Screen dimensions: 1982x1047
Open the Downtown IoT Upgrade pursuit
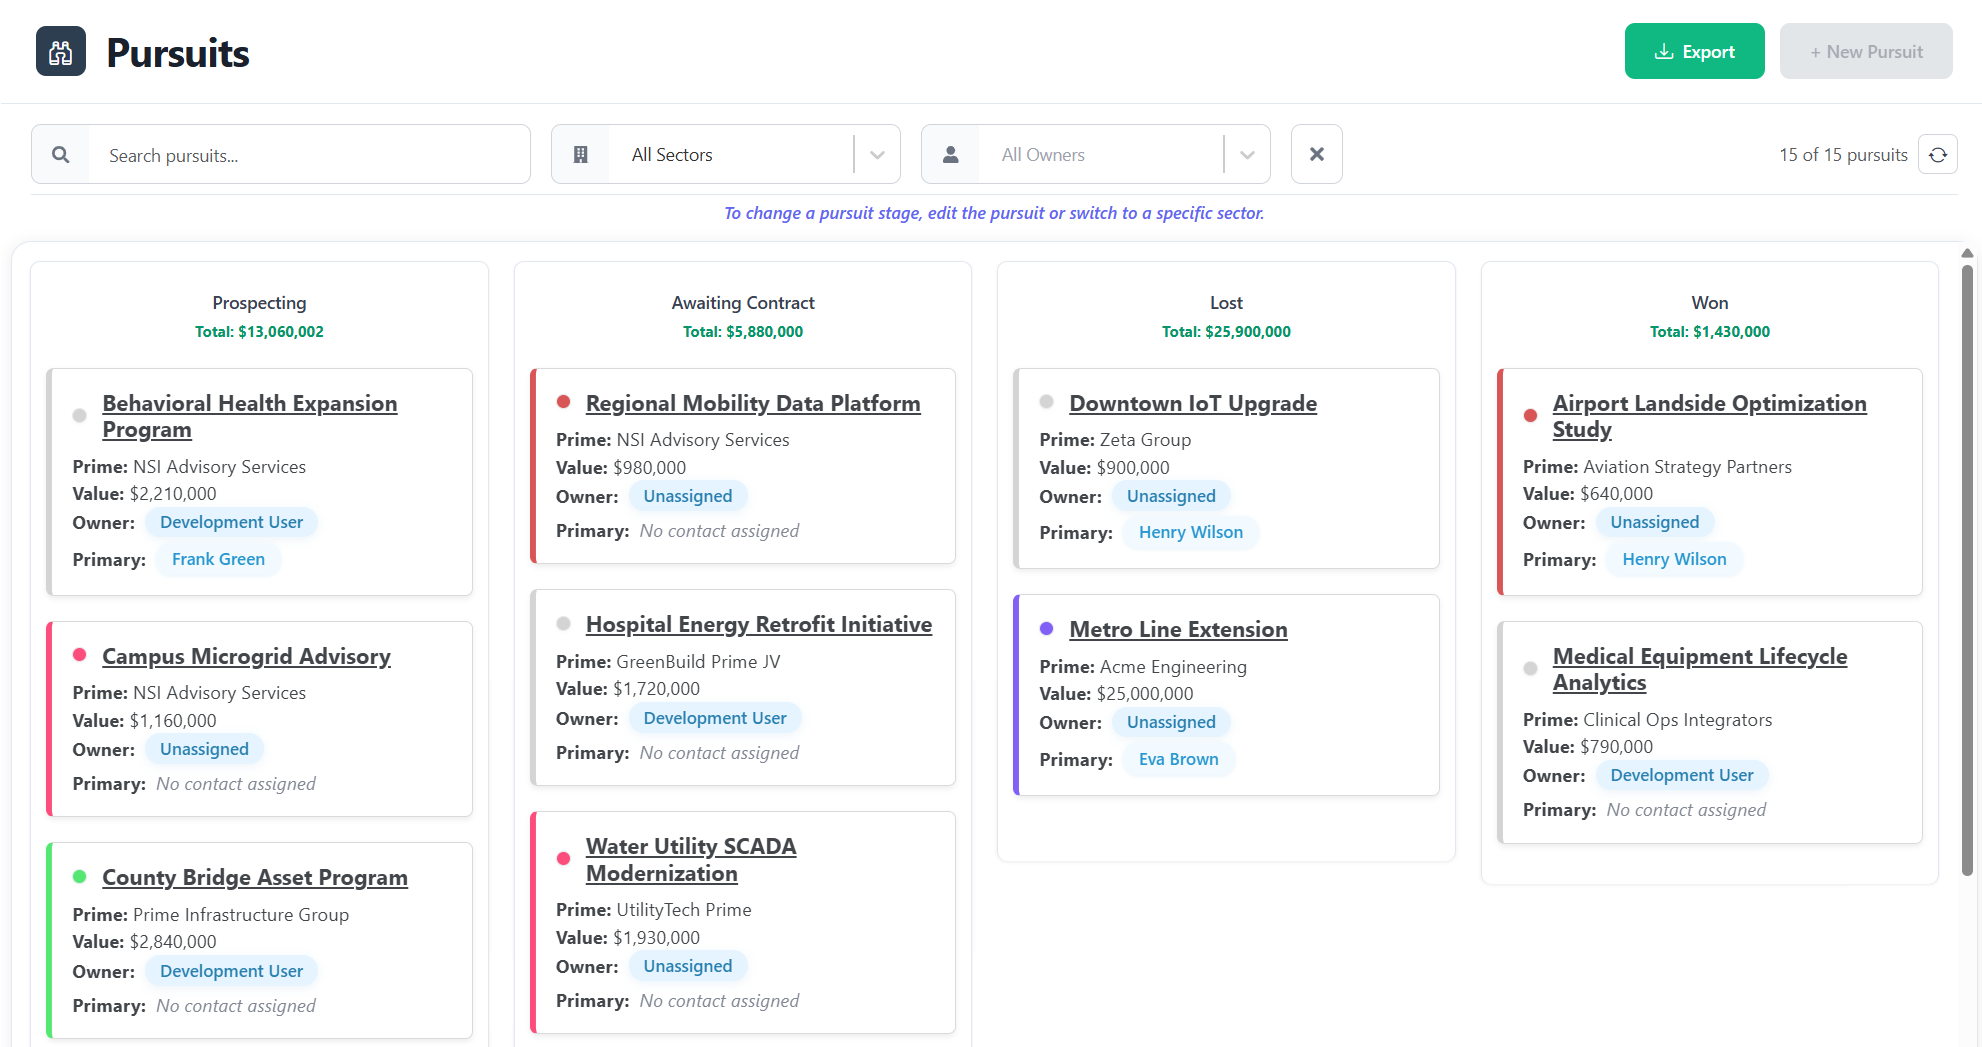coord(1192,403)
